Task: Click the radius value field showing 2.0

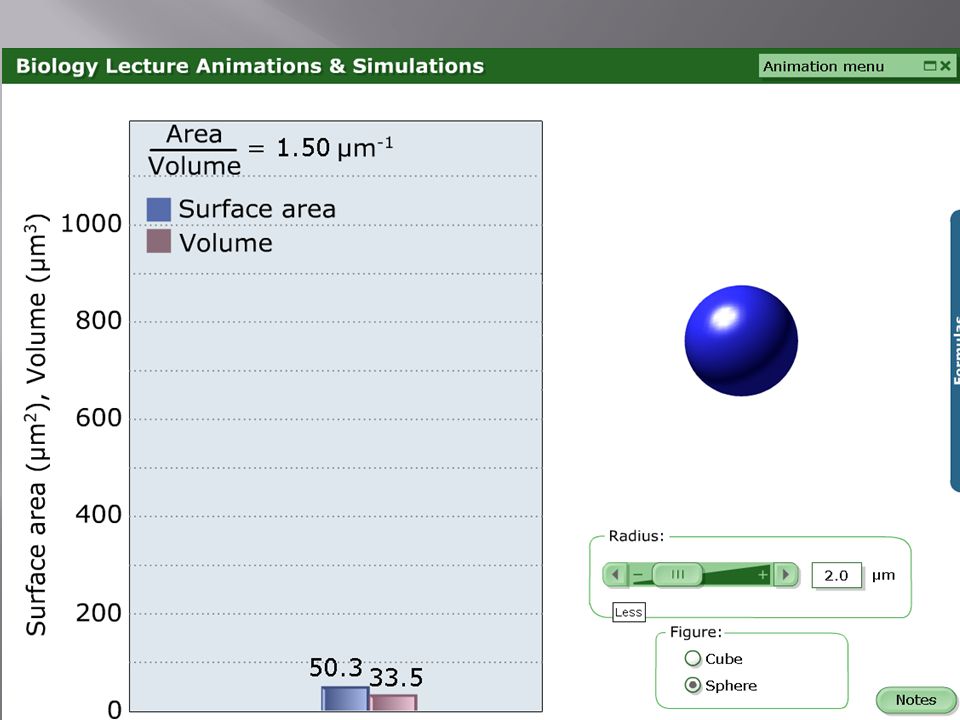Action: pos(836,575)
